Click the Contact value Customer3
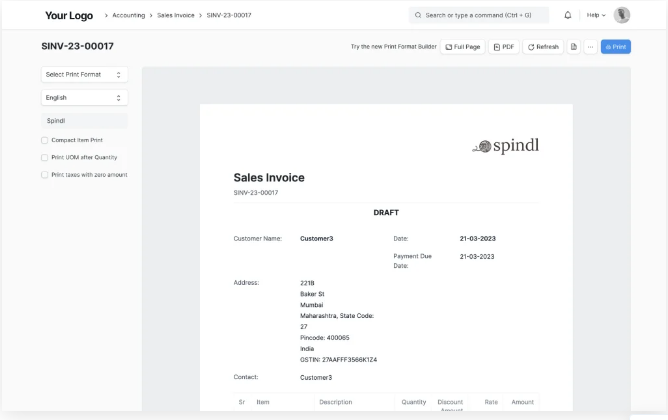Screen dimensions: 668x420 [x=316, y=377]
